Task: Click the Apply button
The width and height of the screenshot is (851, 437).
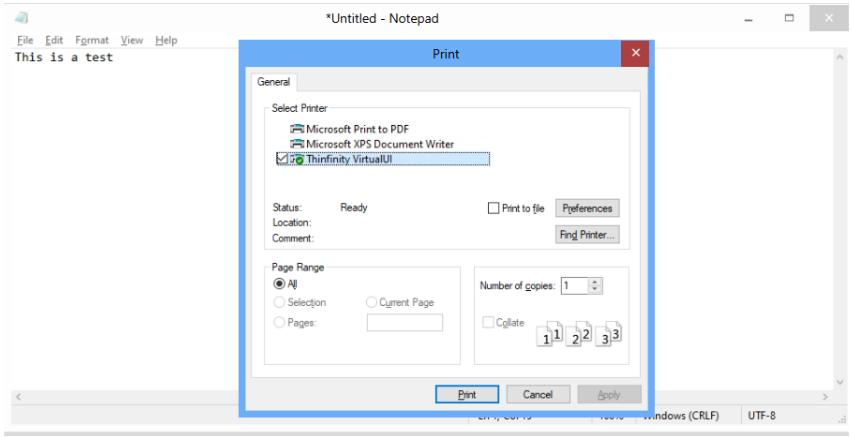Action: (x=609, y=395)
